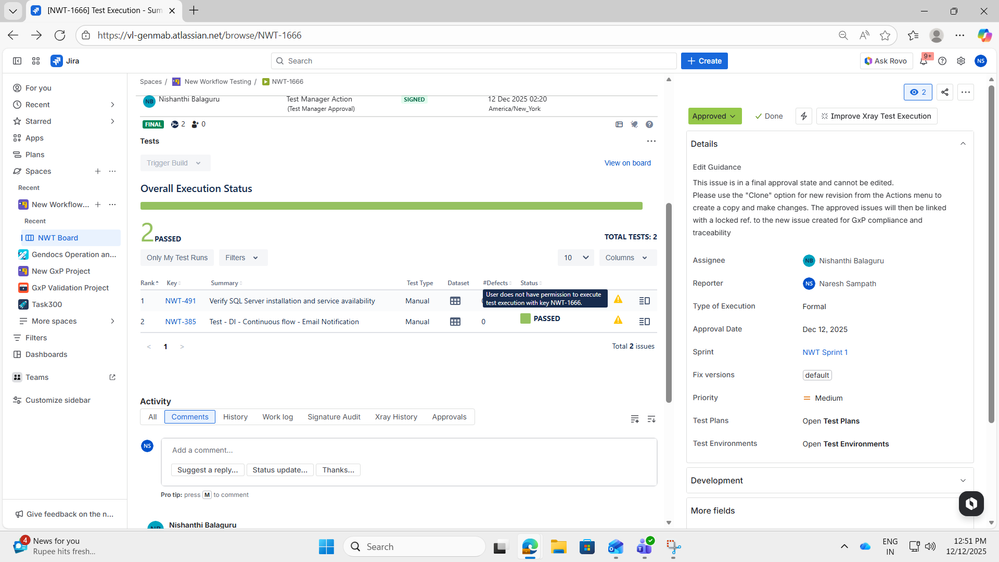Open the Filters dropdown
Viewport: 999px width, 562px height.
click(x=241, y=257)
